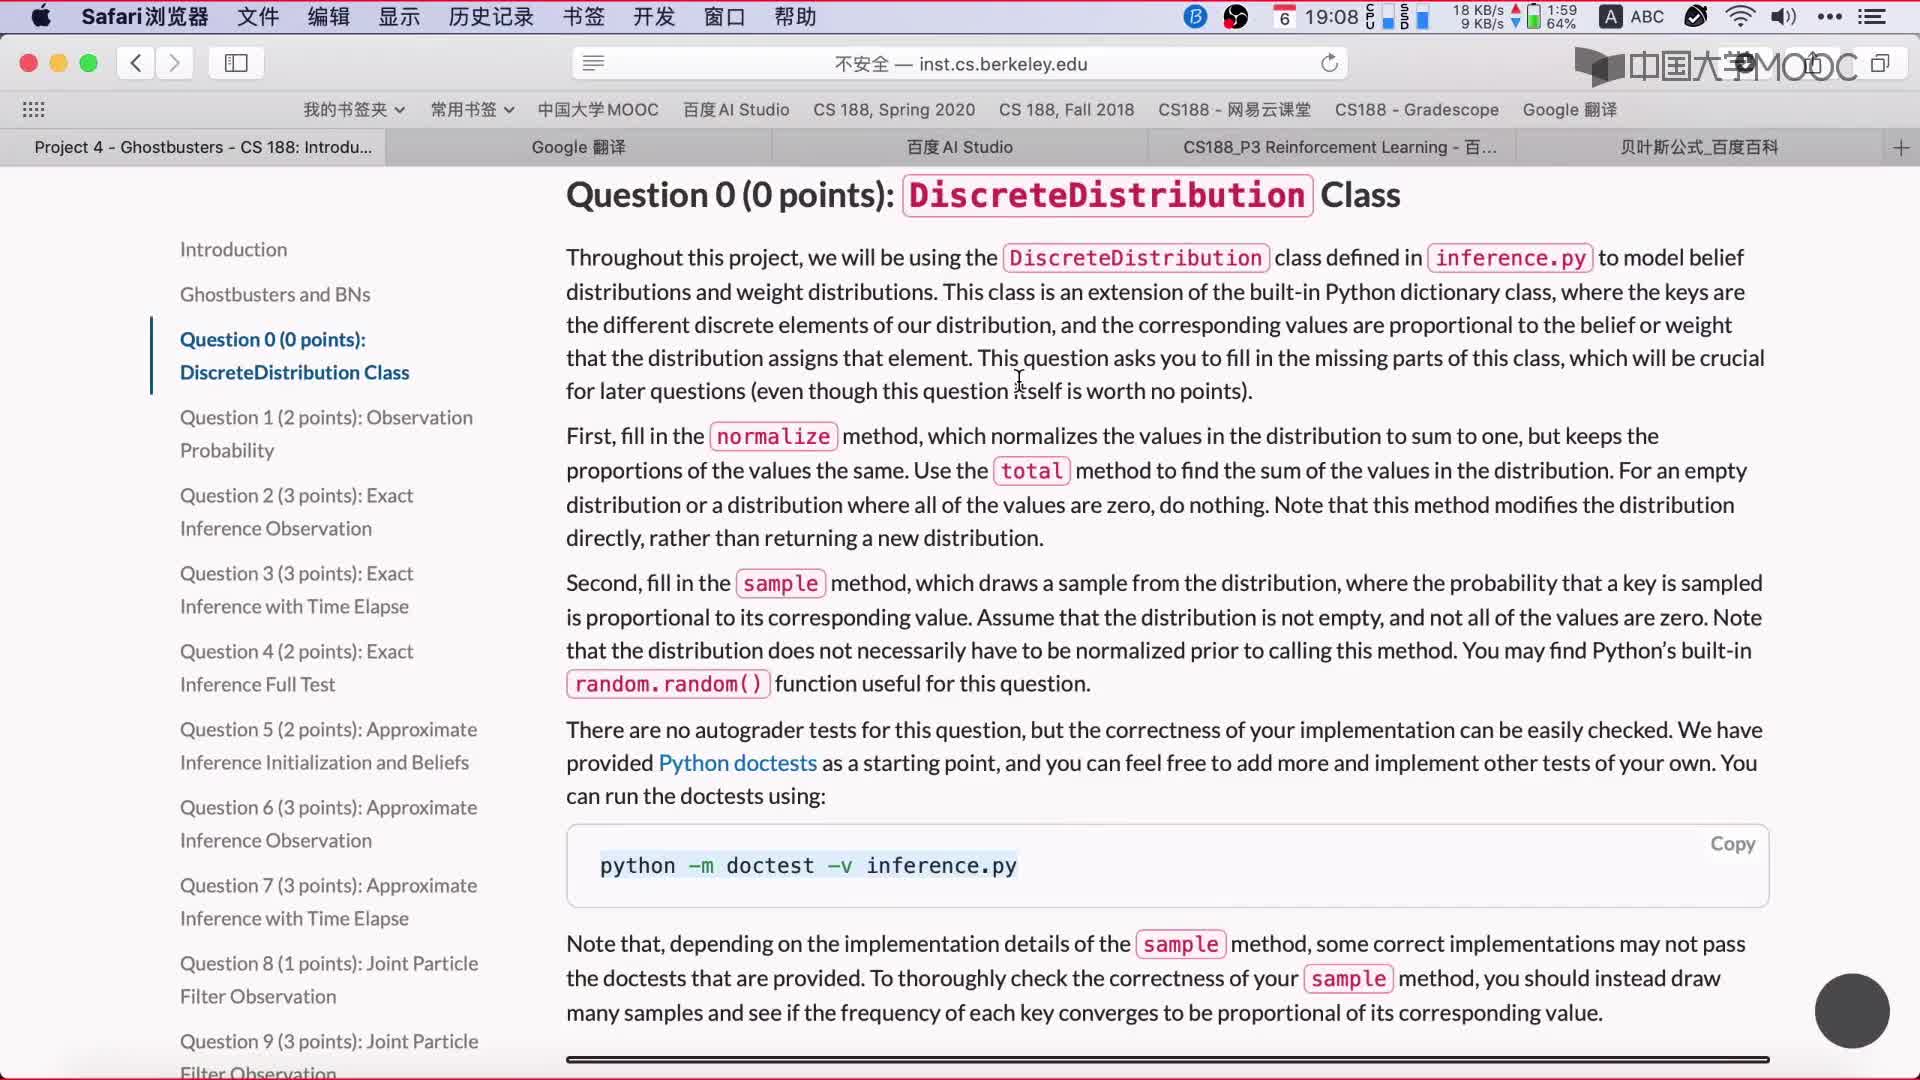Copy the doctest command with Copy button

(1732, 844)
